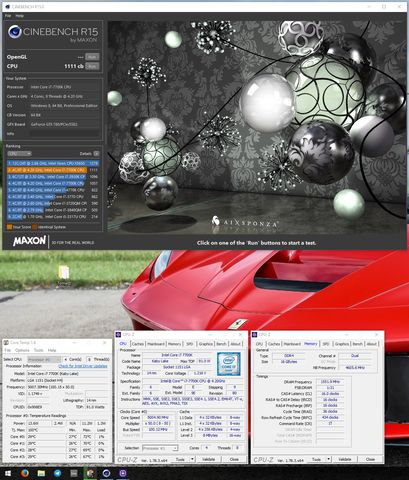
Task: Open the Cinebench File menu
Action: click(8, 16)
